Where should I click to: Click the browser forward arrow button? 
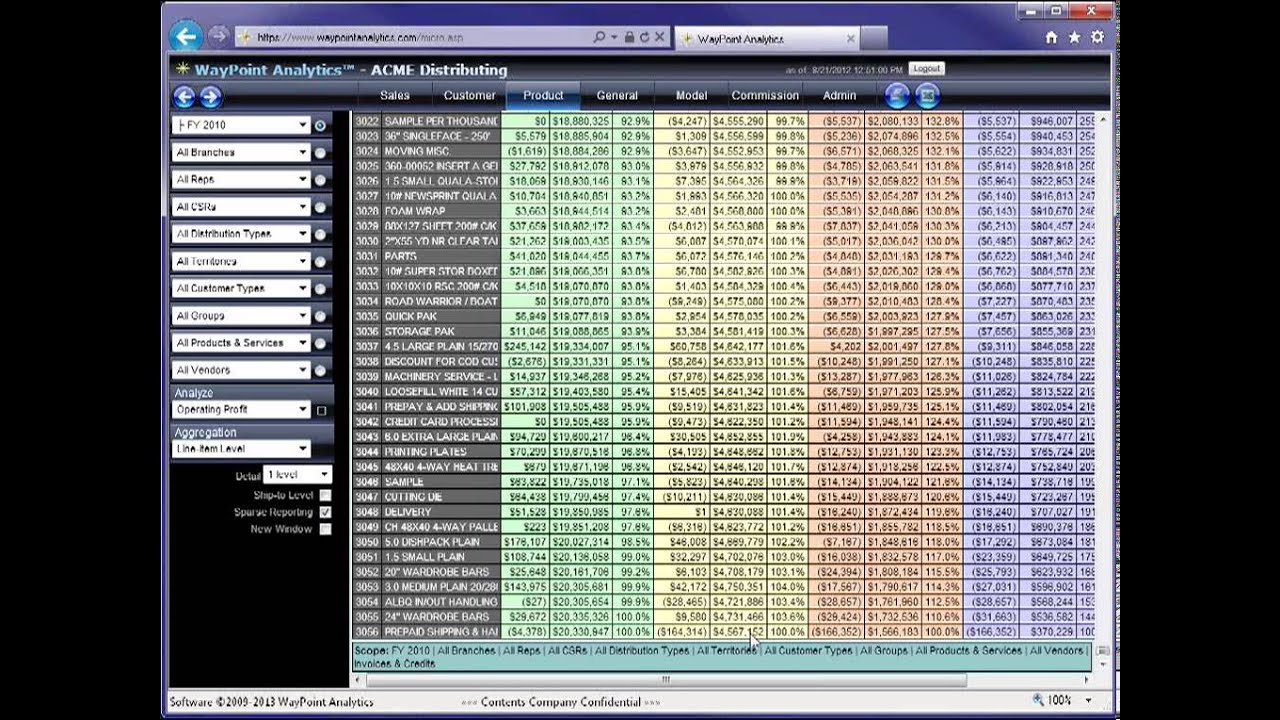click(x=218, y=37)
